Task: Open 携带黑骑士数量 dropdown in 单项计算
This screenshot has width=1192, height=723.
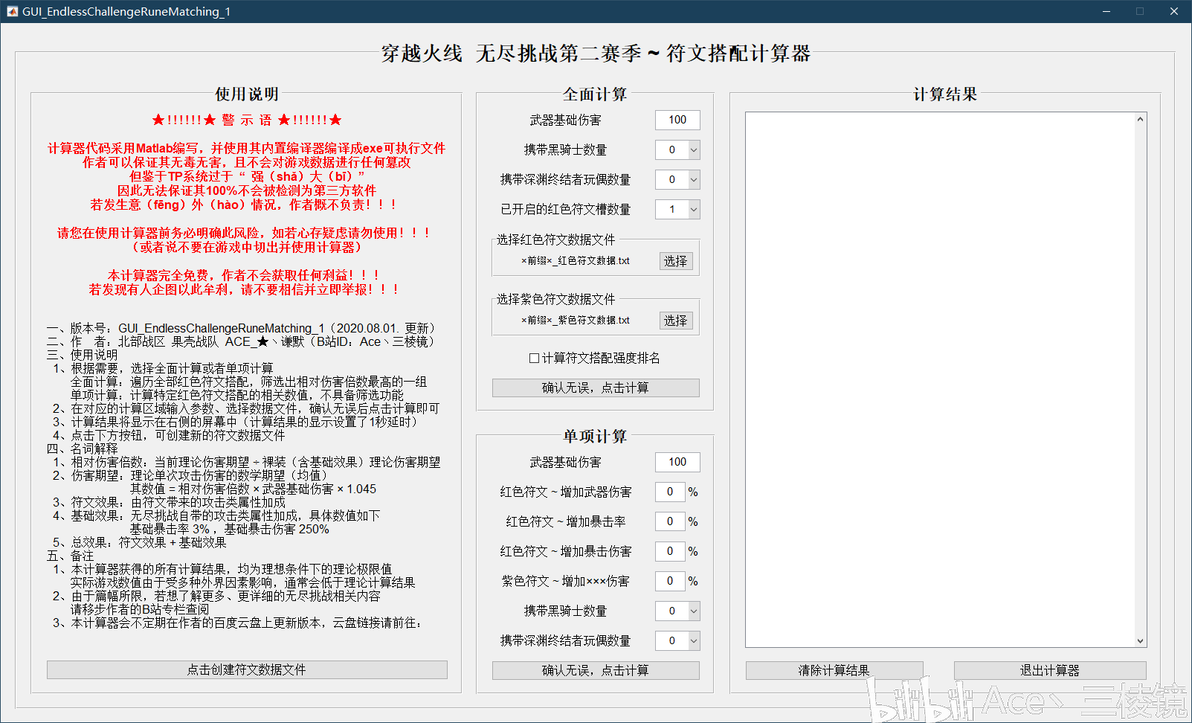Action: tap(677, 610)
